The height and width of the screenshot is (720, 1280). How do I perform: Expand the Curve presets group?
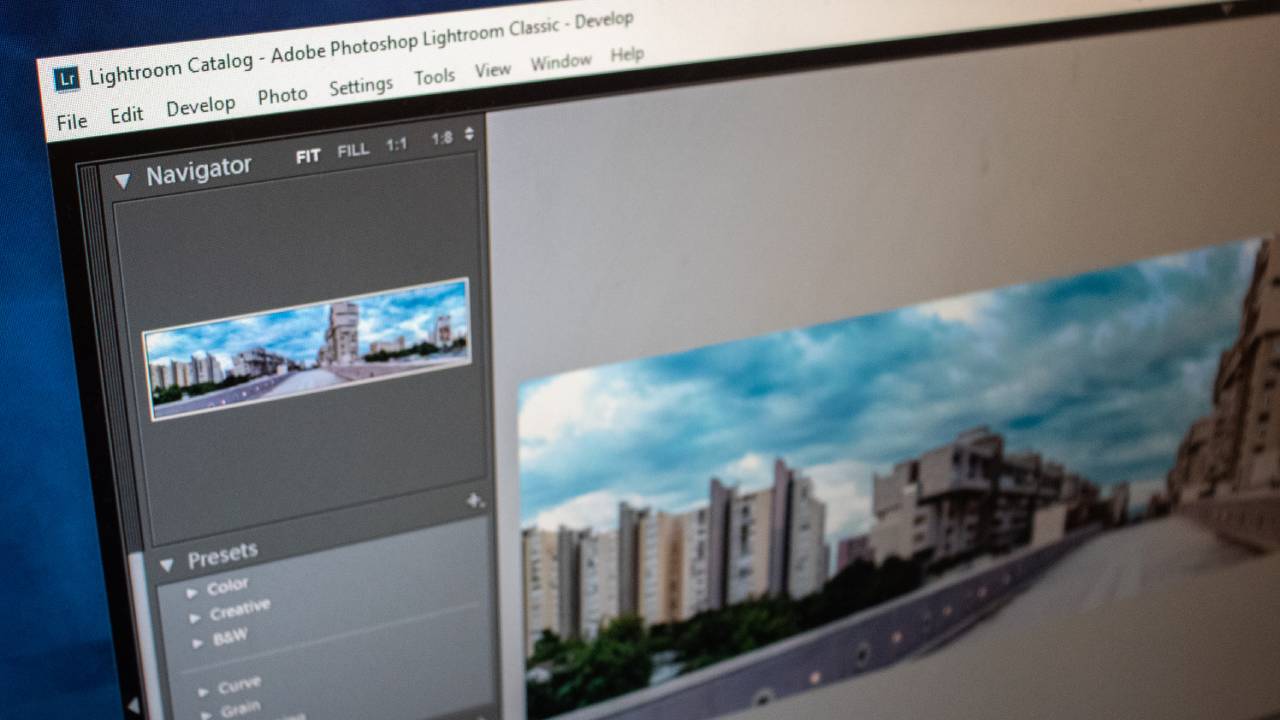(203, 691)
